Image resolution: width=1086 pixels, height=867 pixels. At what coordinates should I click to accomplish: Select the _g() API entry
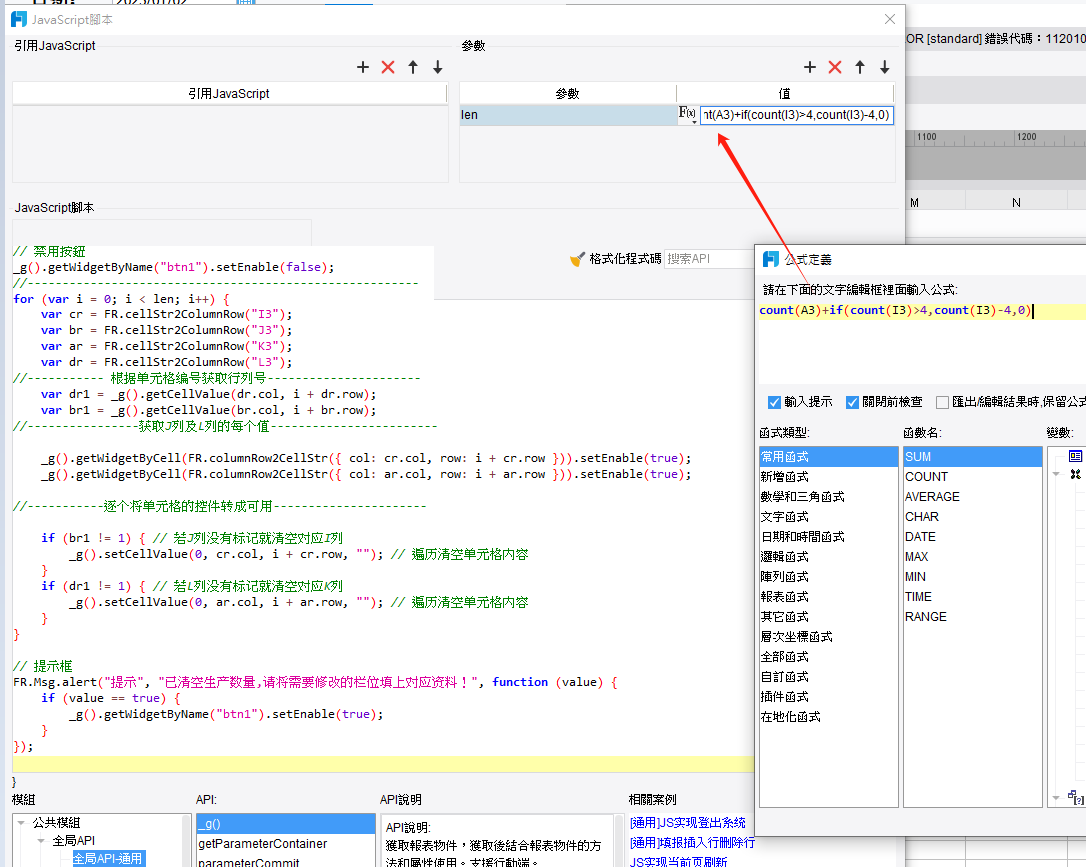click(285, 824)
